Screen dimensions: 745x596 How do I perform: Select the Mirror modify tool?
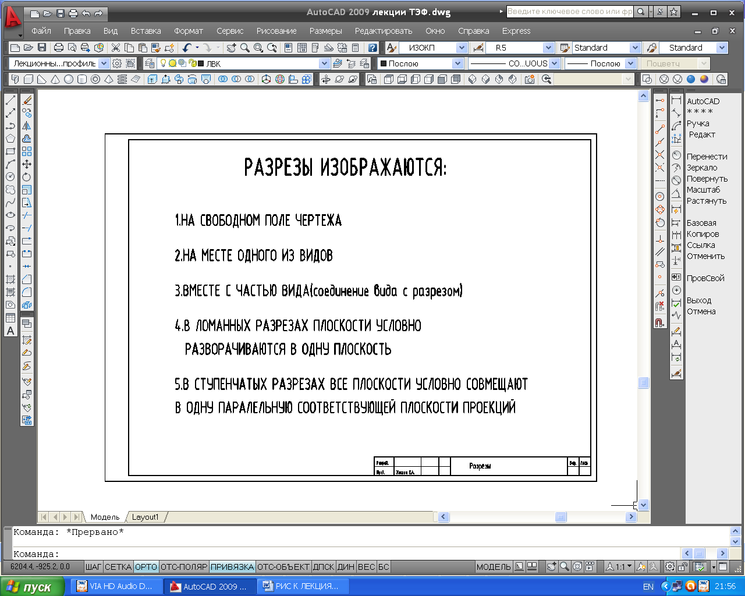27,126
